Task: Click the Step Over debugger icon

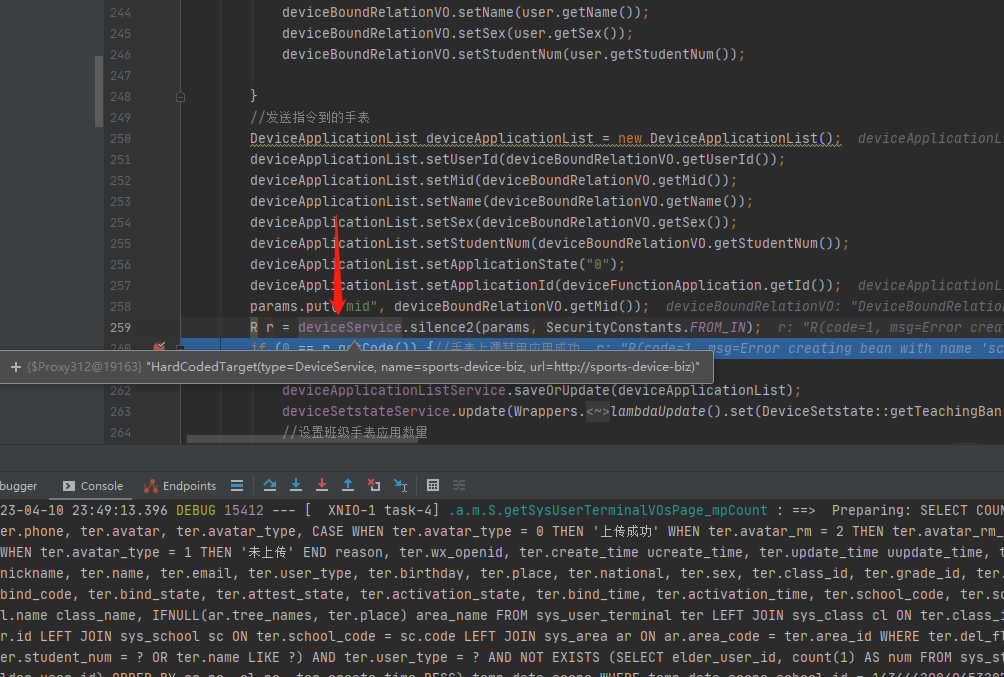Action: click(270, 486)
